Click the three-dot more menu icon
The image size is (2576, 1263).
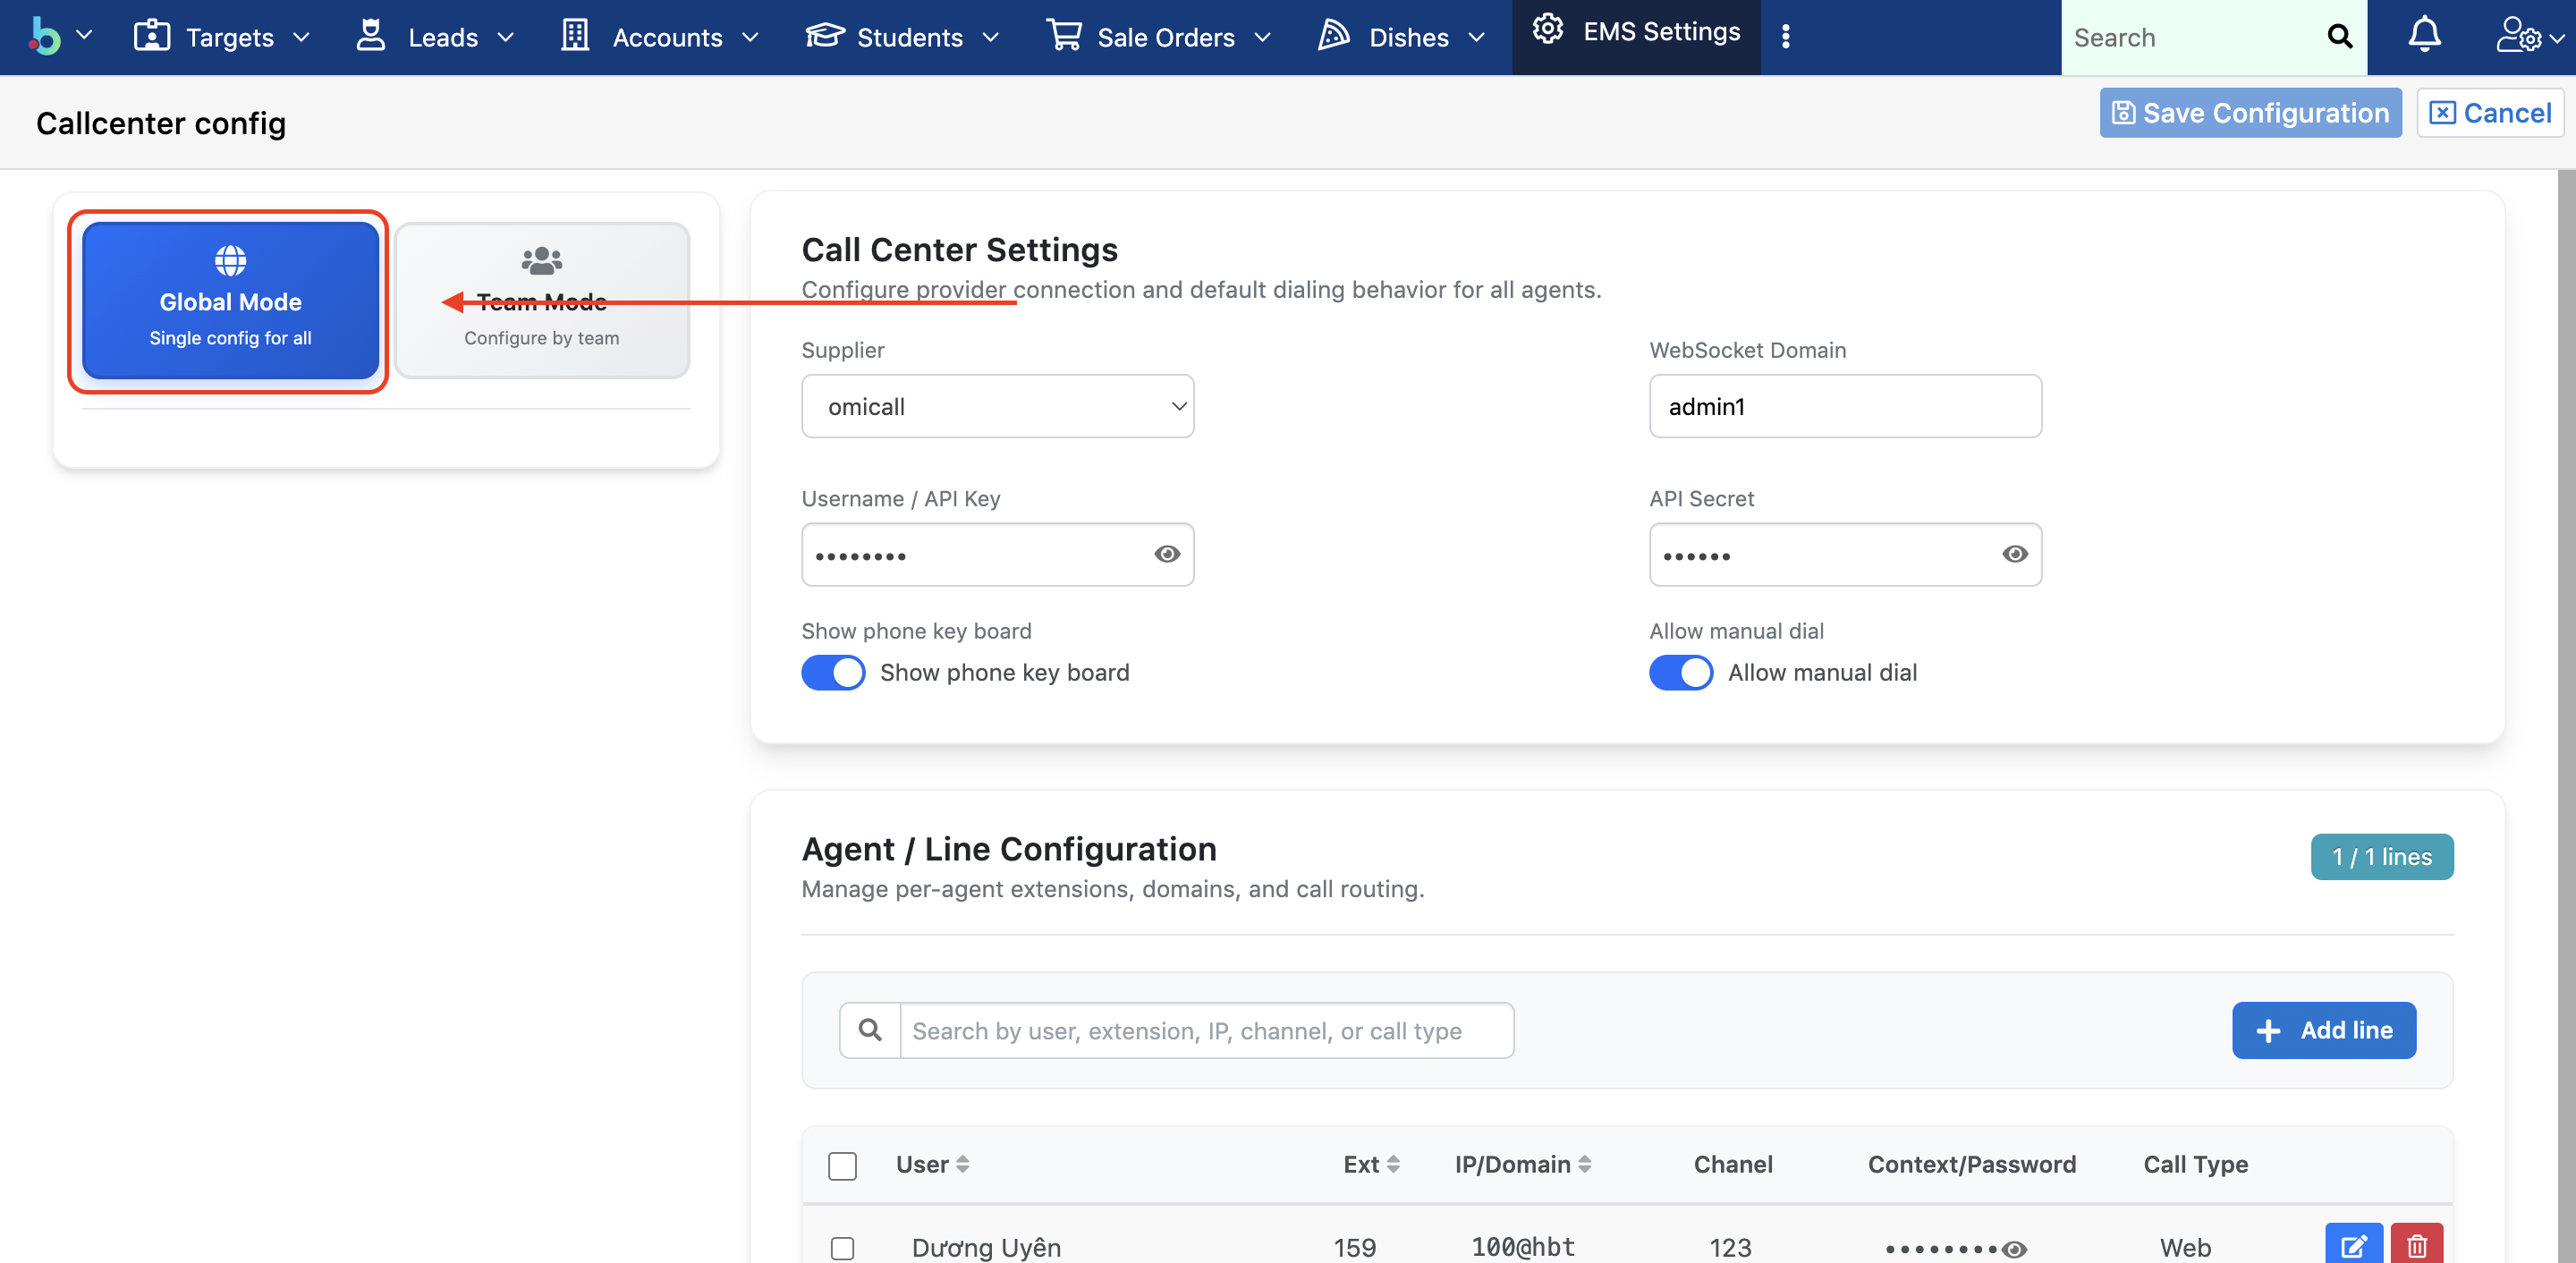(x=1785, y=37)
